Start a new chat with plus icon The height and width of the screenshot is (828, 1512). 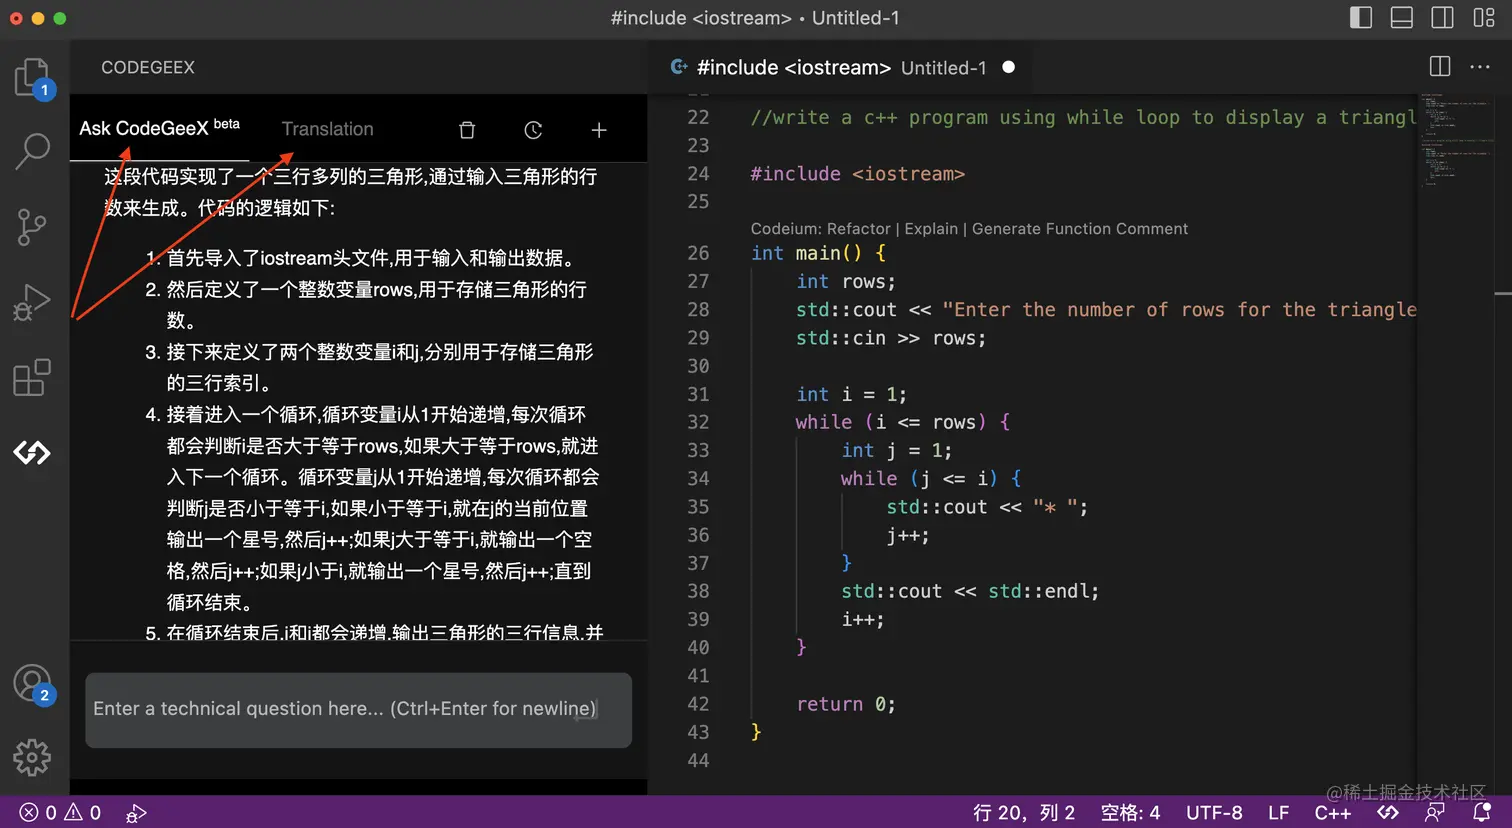pyautogui.click(x=598, y=129)
